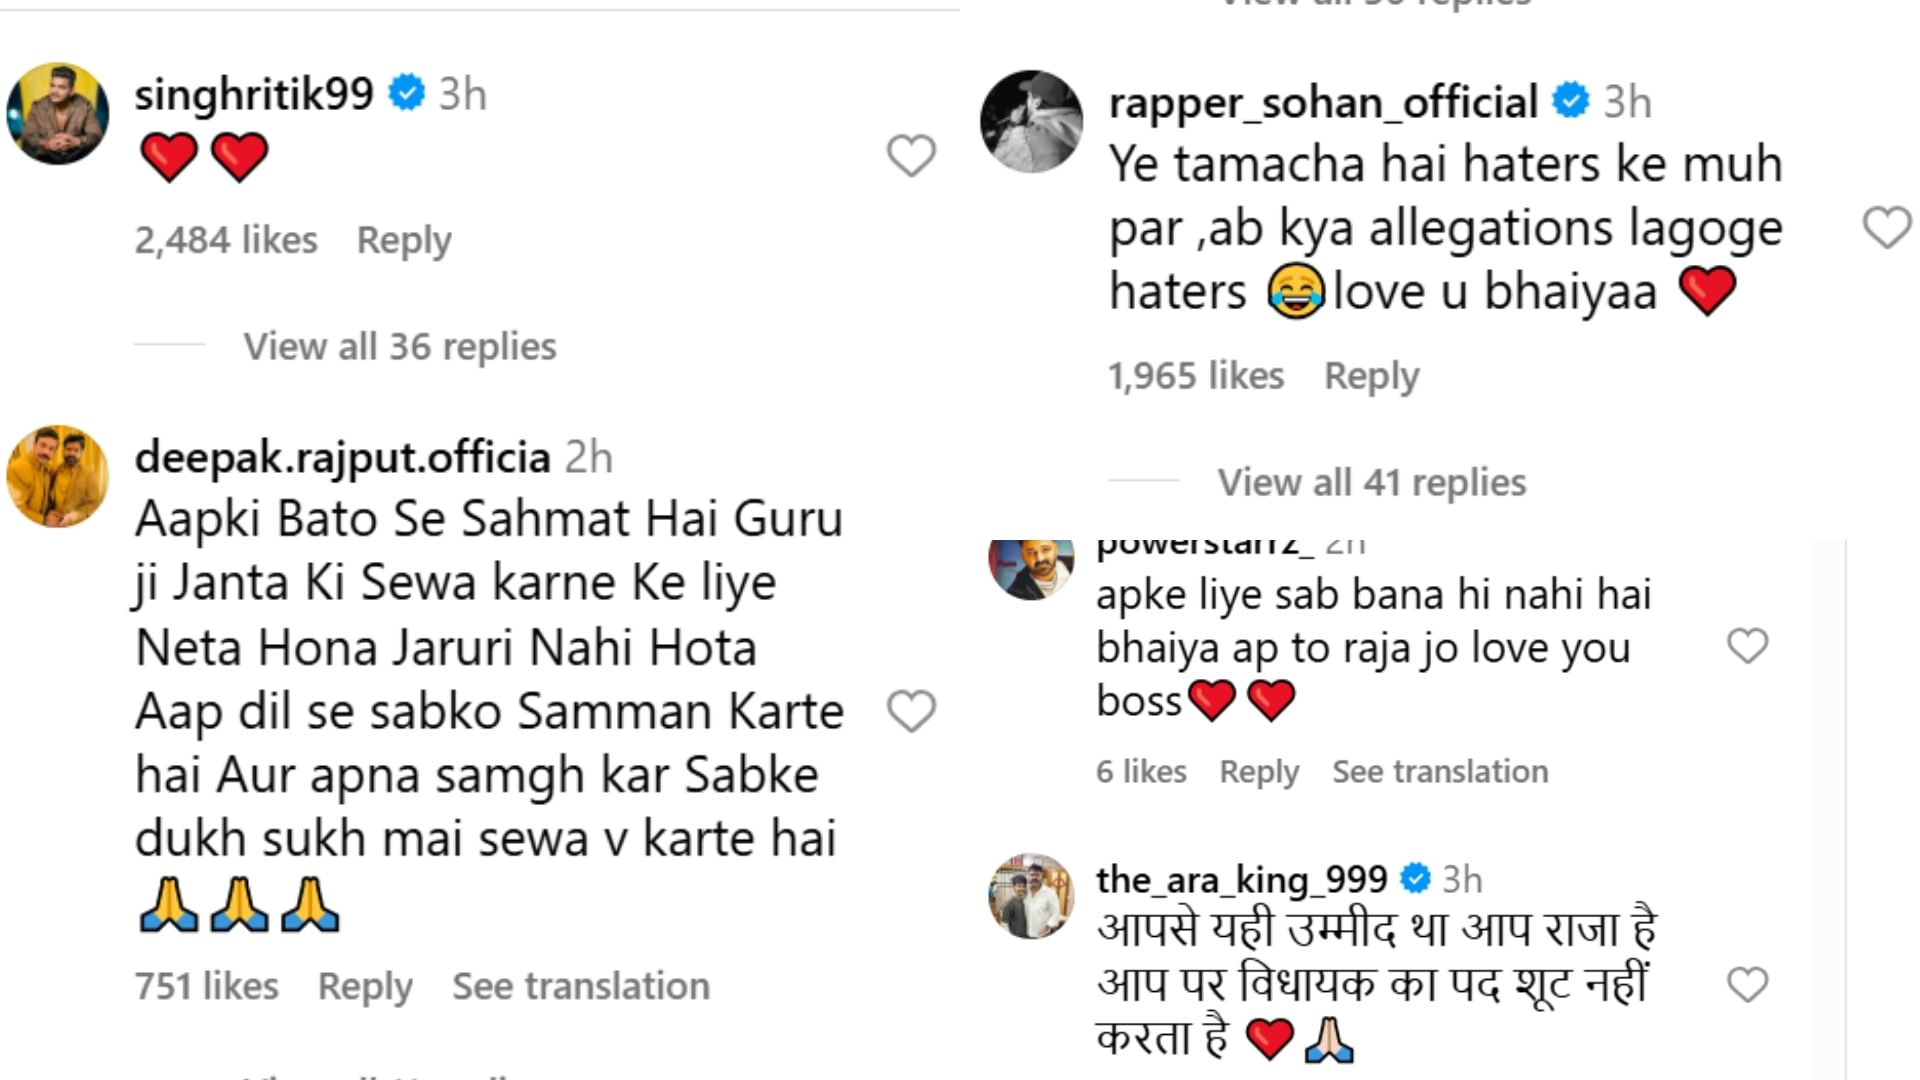Viewport: 1920px width, 1080px height.
Task: Expand 'View all 36 replies' thread
Action: [399, 346]
